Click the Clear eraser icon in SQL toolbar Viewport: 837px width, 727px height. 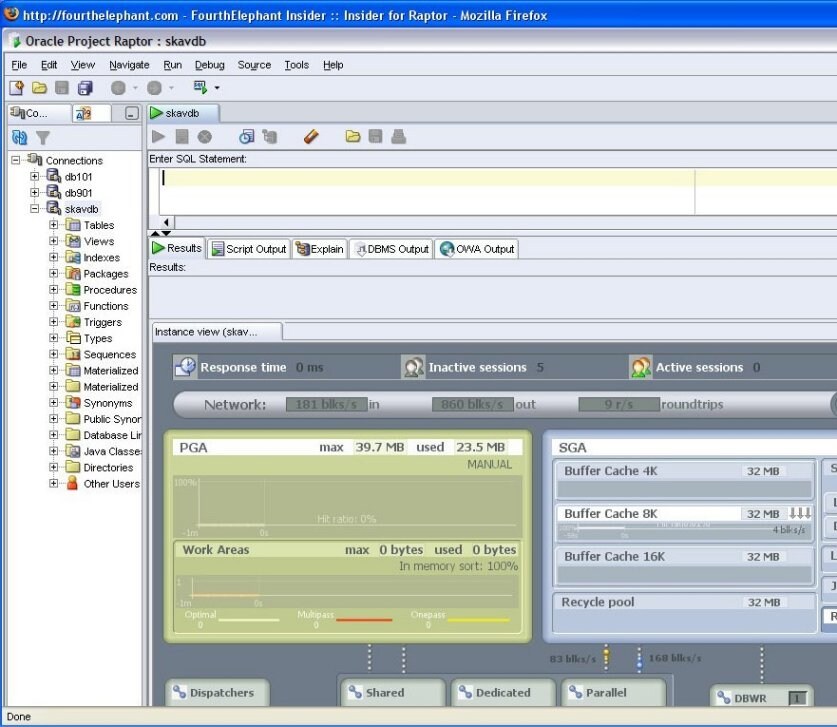coord(311,136)
